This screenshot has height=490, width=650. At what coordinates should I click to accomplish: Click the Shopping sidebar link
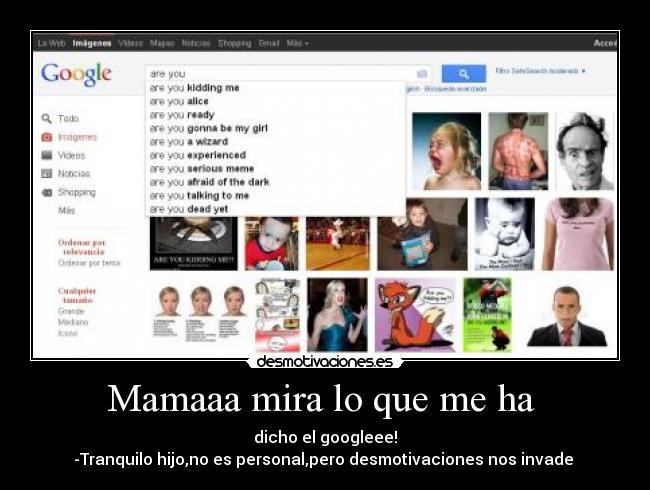point(77,192)
